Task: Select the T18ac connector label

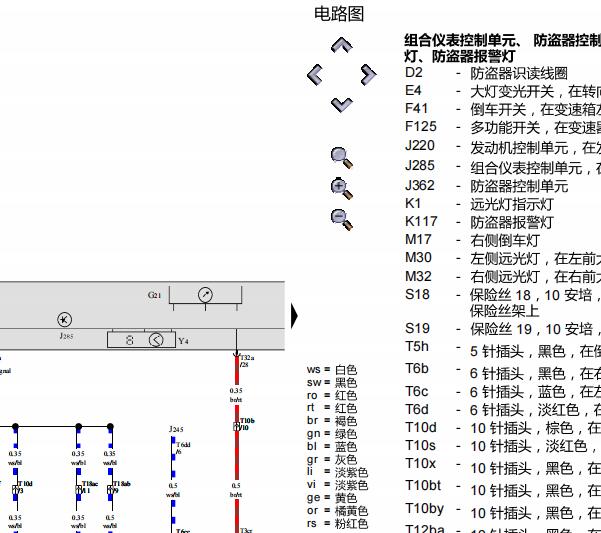Action: pyautogui.click(x=90, y=487)
